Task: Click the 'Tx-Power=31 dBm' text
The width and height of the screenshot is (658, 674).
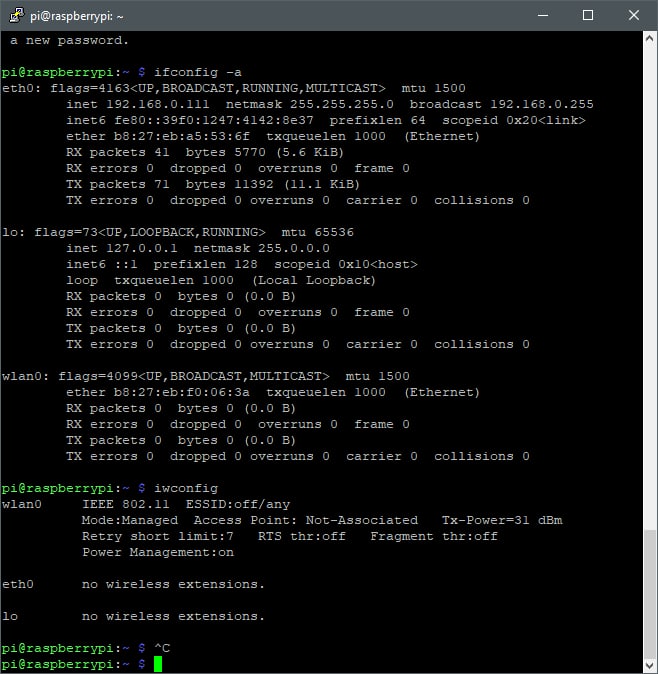Action: pyautogui.click(x=502, y=520)
